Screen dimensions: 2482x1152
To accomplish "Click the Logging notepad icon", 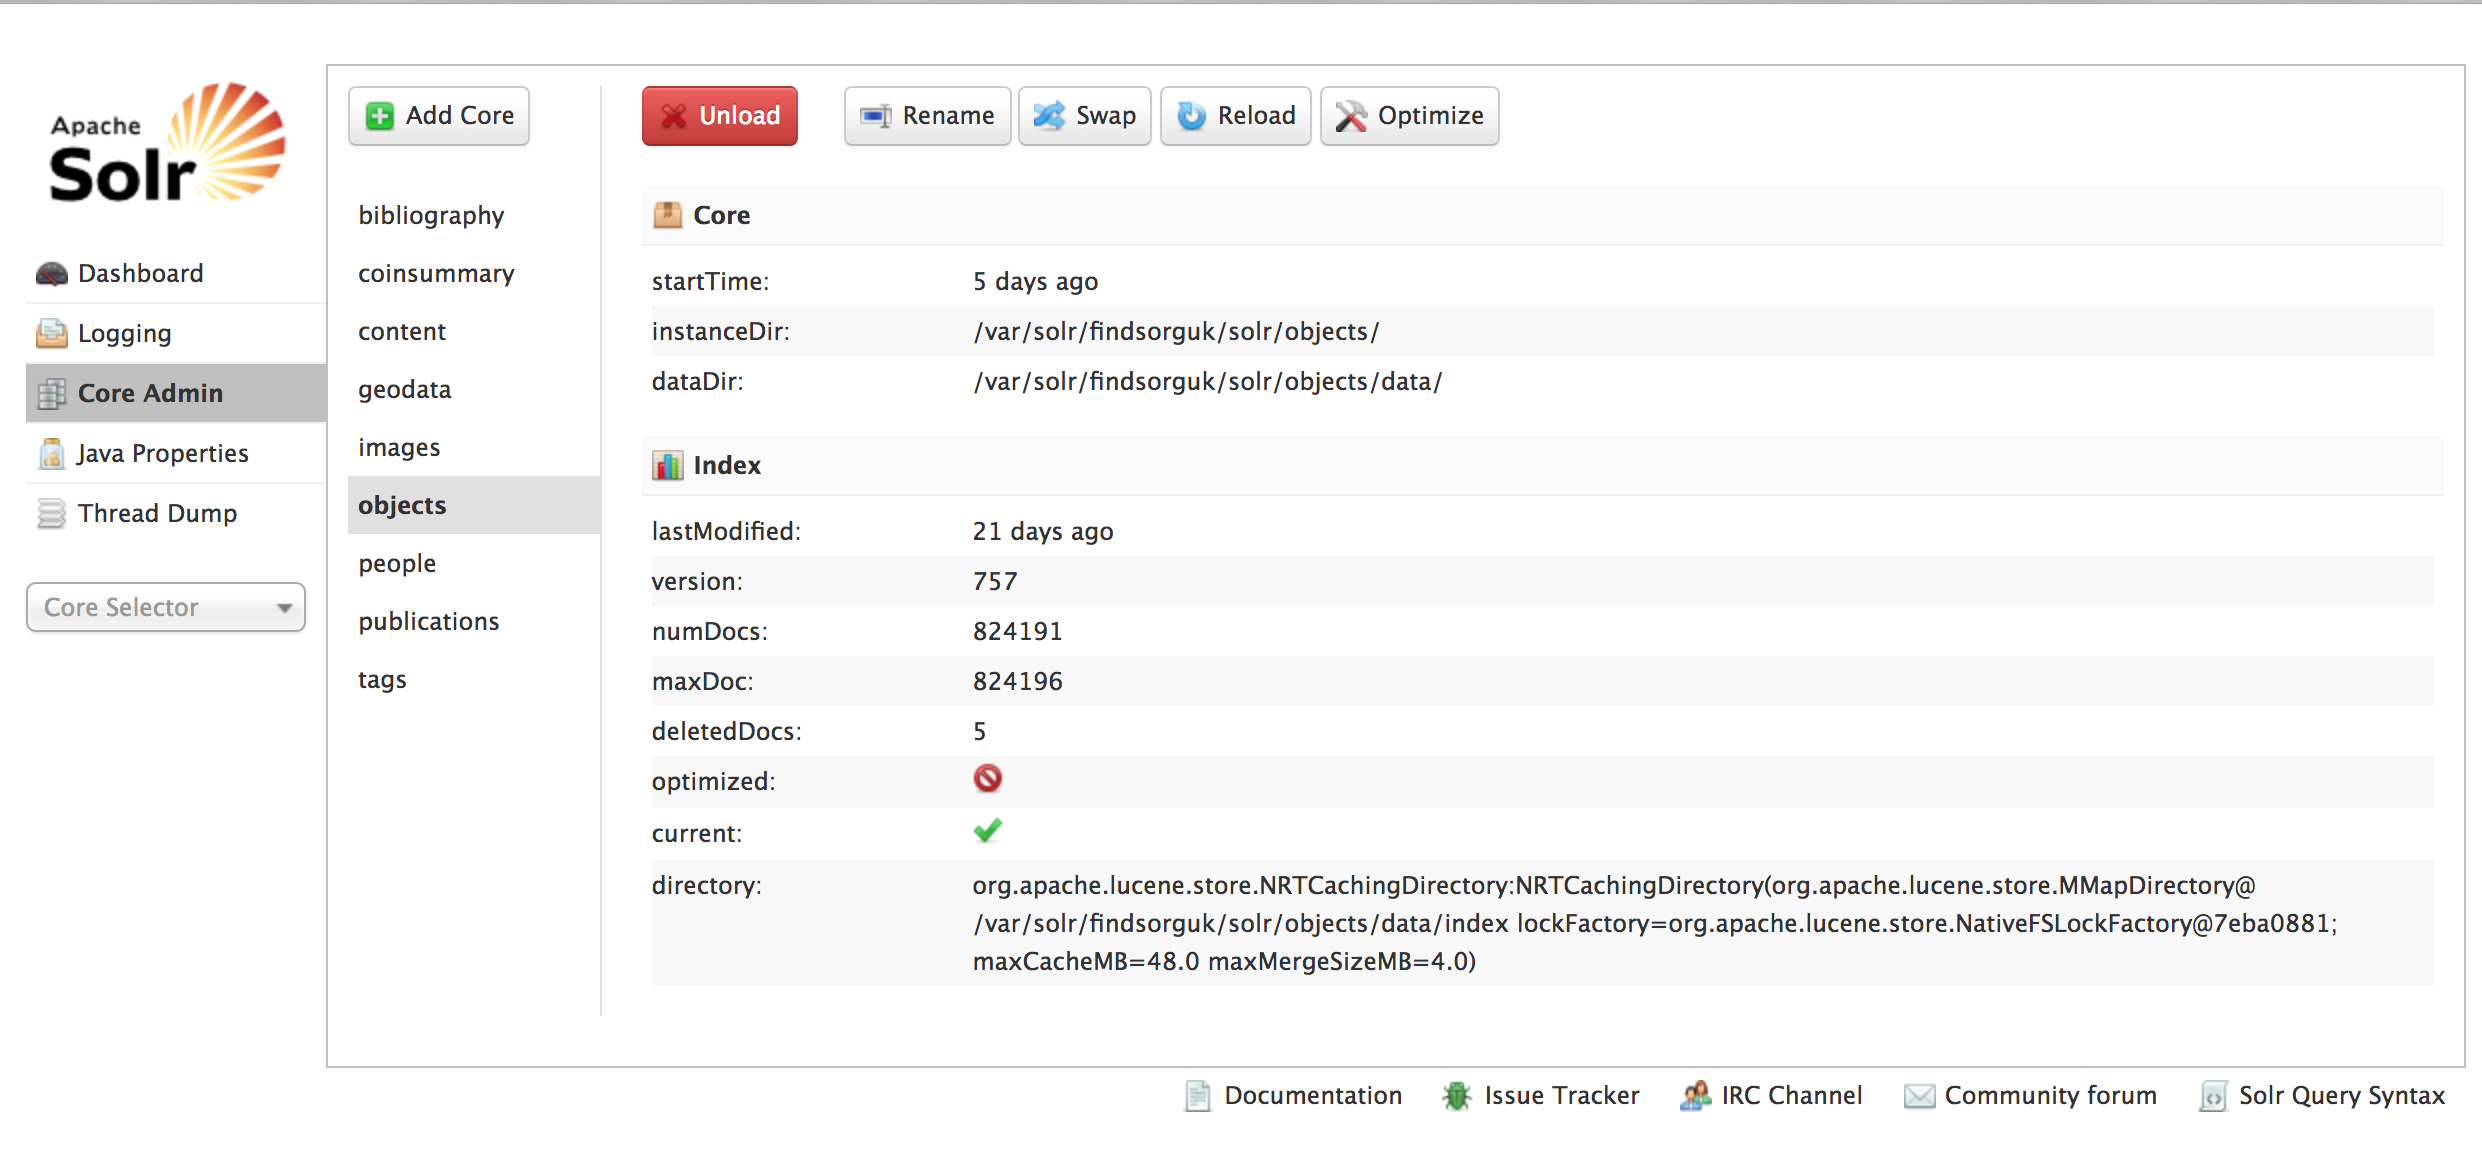I will [51, 333].
